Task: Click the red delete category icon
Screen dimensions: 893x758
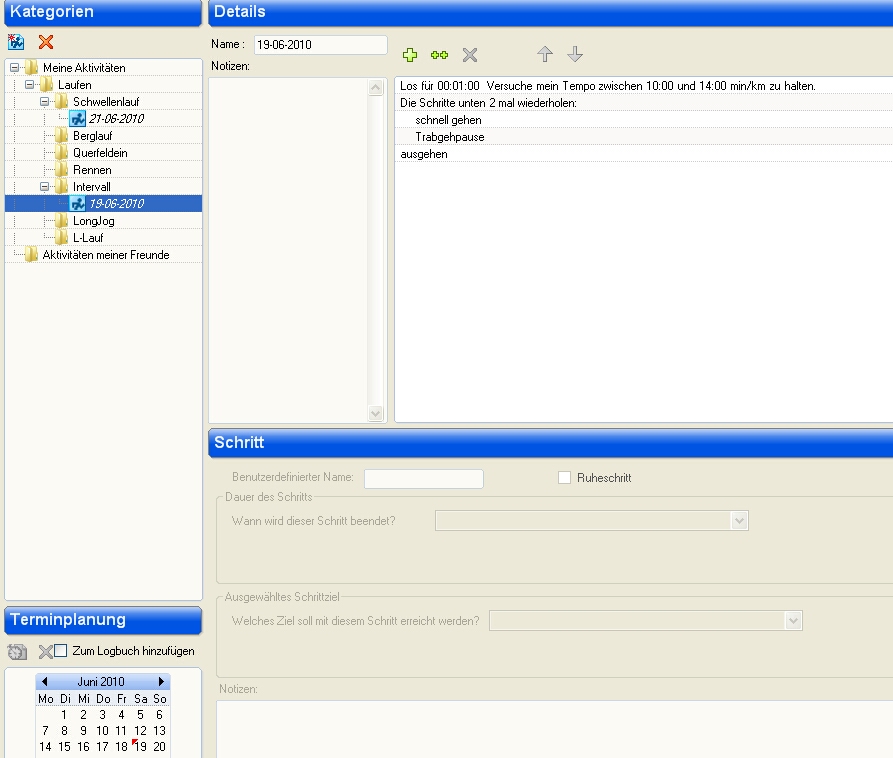Action: 45,42
